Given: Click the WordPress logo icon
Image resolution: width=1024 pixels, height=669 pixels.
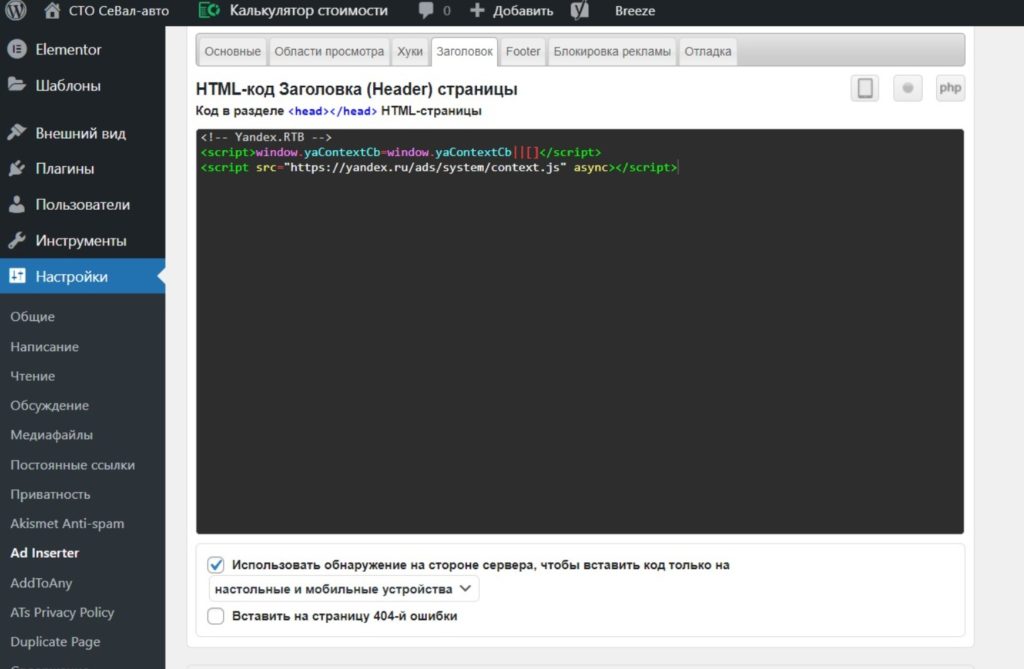Looking at the screenshot, I should pyautogui.click(x=16, y=10).
